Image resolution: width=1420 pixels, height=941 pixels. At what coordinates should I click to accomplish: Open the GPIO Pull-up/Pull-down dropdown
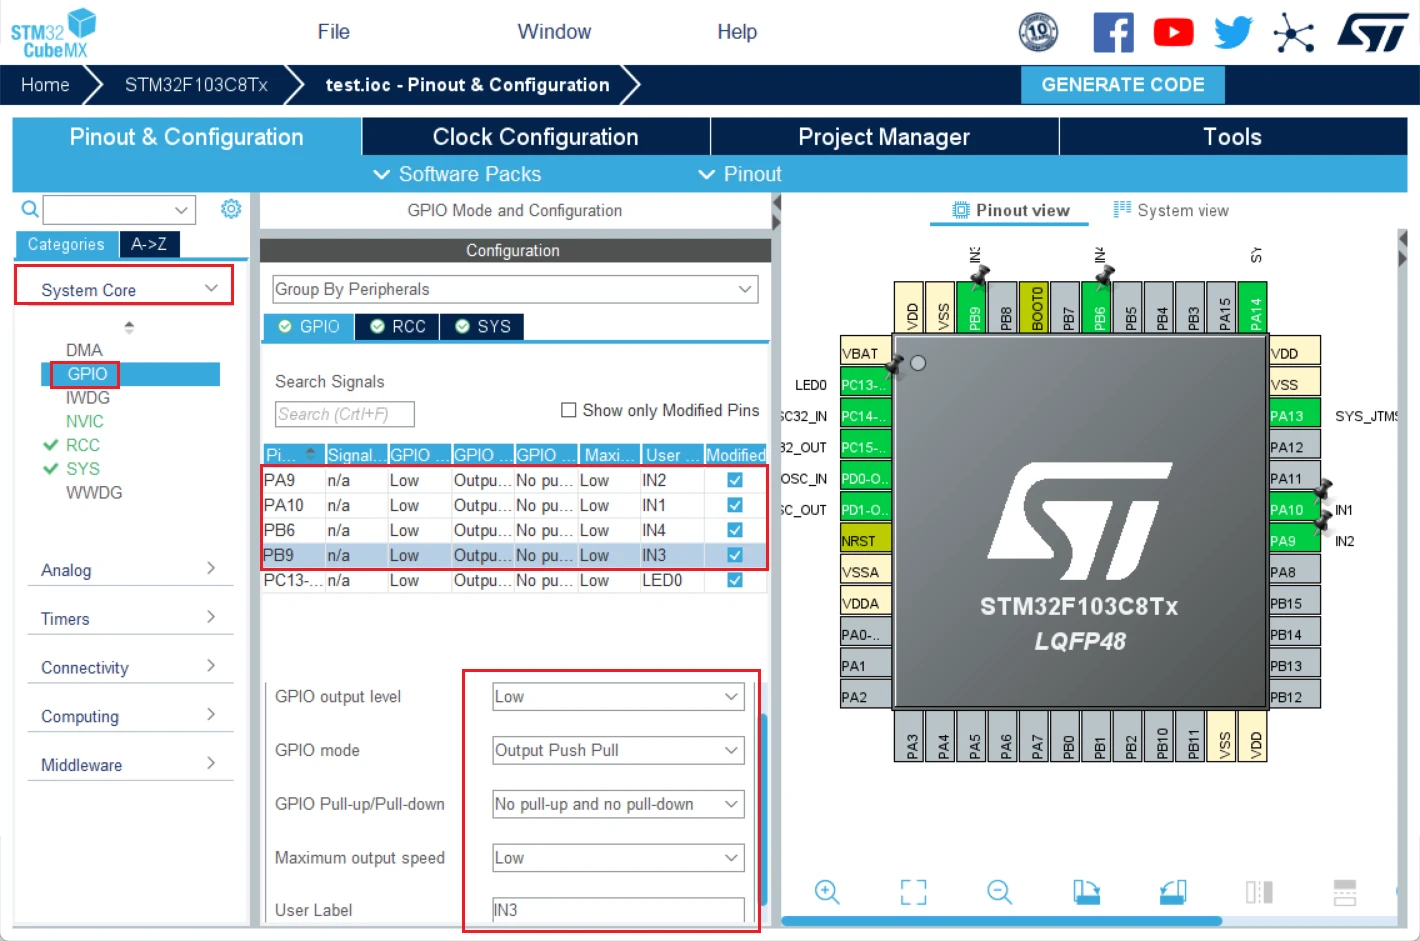point(618,804)
